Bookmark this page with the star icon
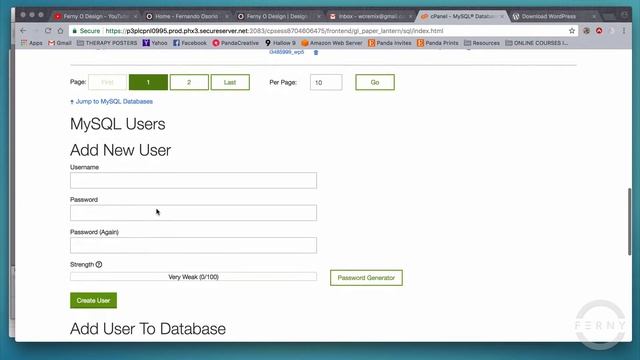Image resolution: width=640 pixels, height=360 pixels. click(572, 31)
